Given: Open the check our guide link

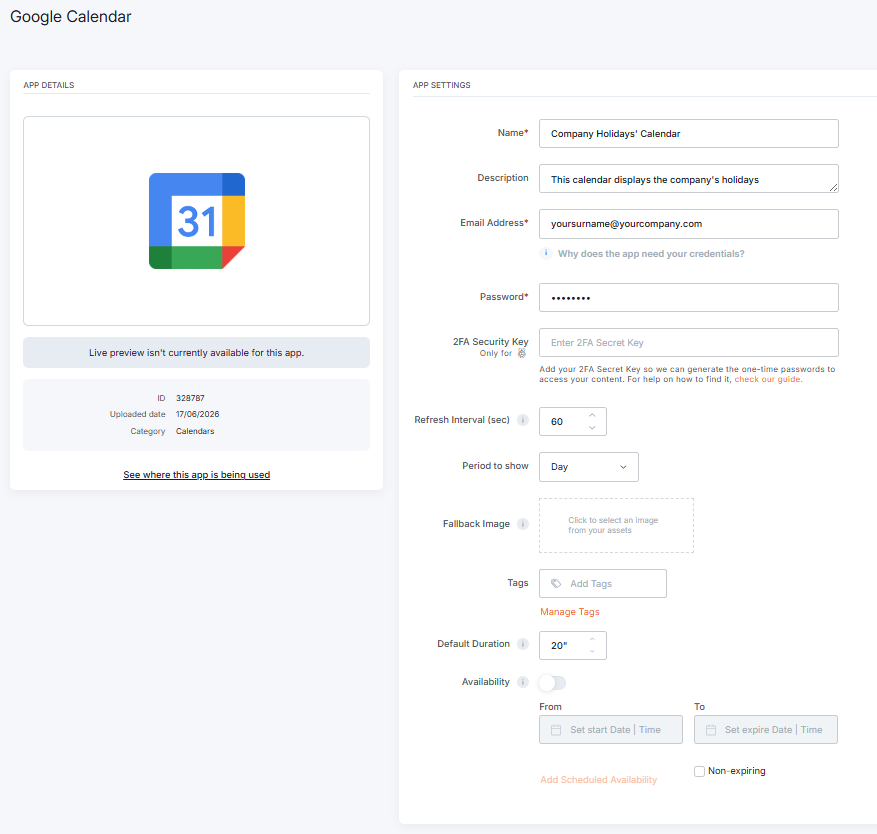Looking at the screenshot, I should [767, 379].
